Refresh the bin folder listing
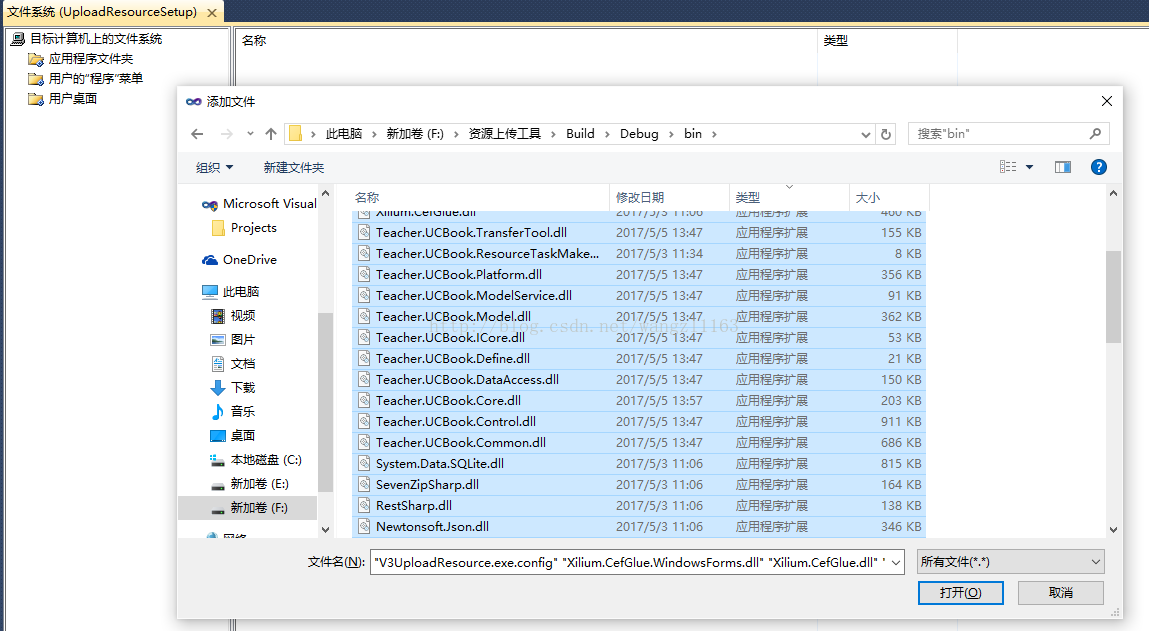Viewport: 1149px width, 631px height. (x=886, y=134)
